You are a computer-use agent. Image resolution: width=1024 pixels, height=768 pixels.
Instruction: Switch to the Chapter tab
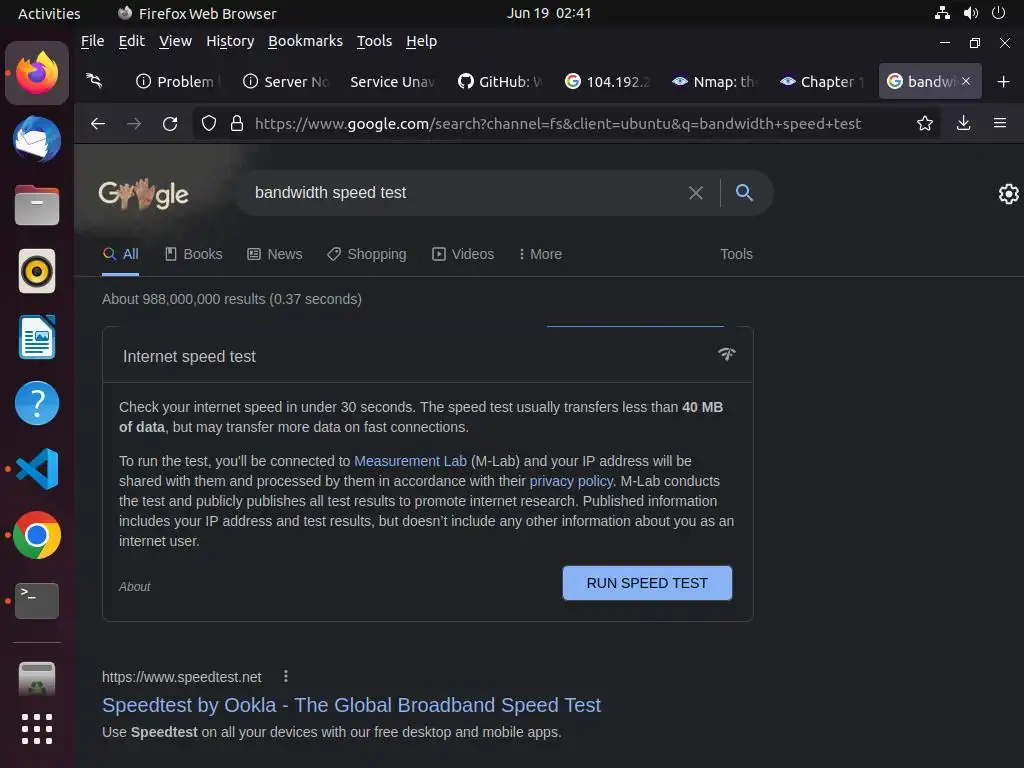click(x=822, y=82)
